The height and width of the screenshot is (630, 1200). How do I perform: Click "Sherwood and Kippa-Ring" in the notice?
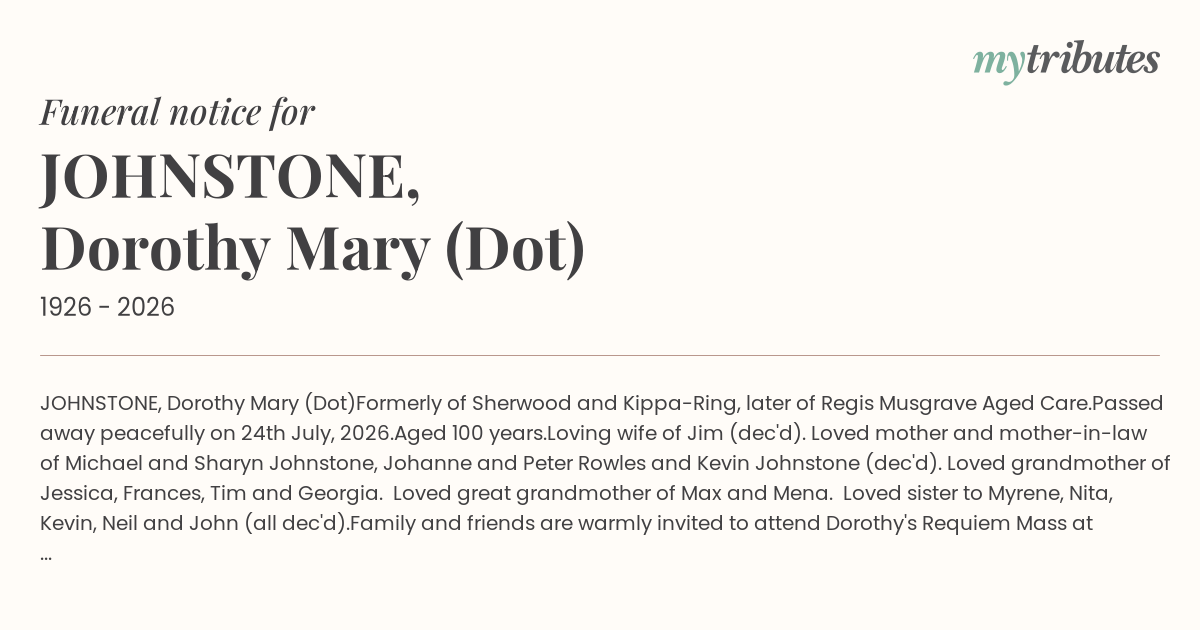(605, 404)
